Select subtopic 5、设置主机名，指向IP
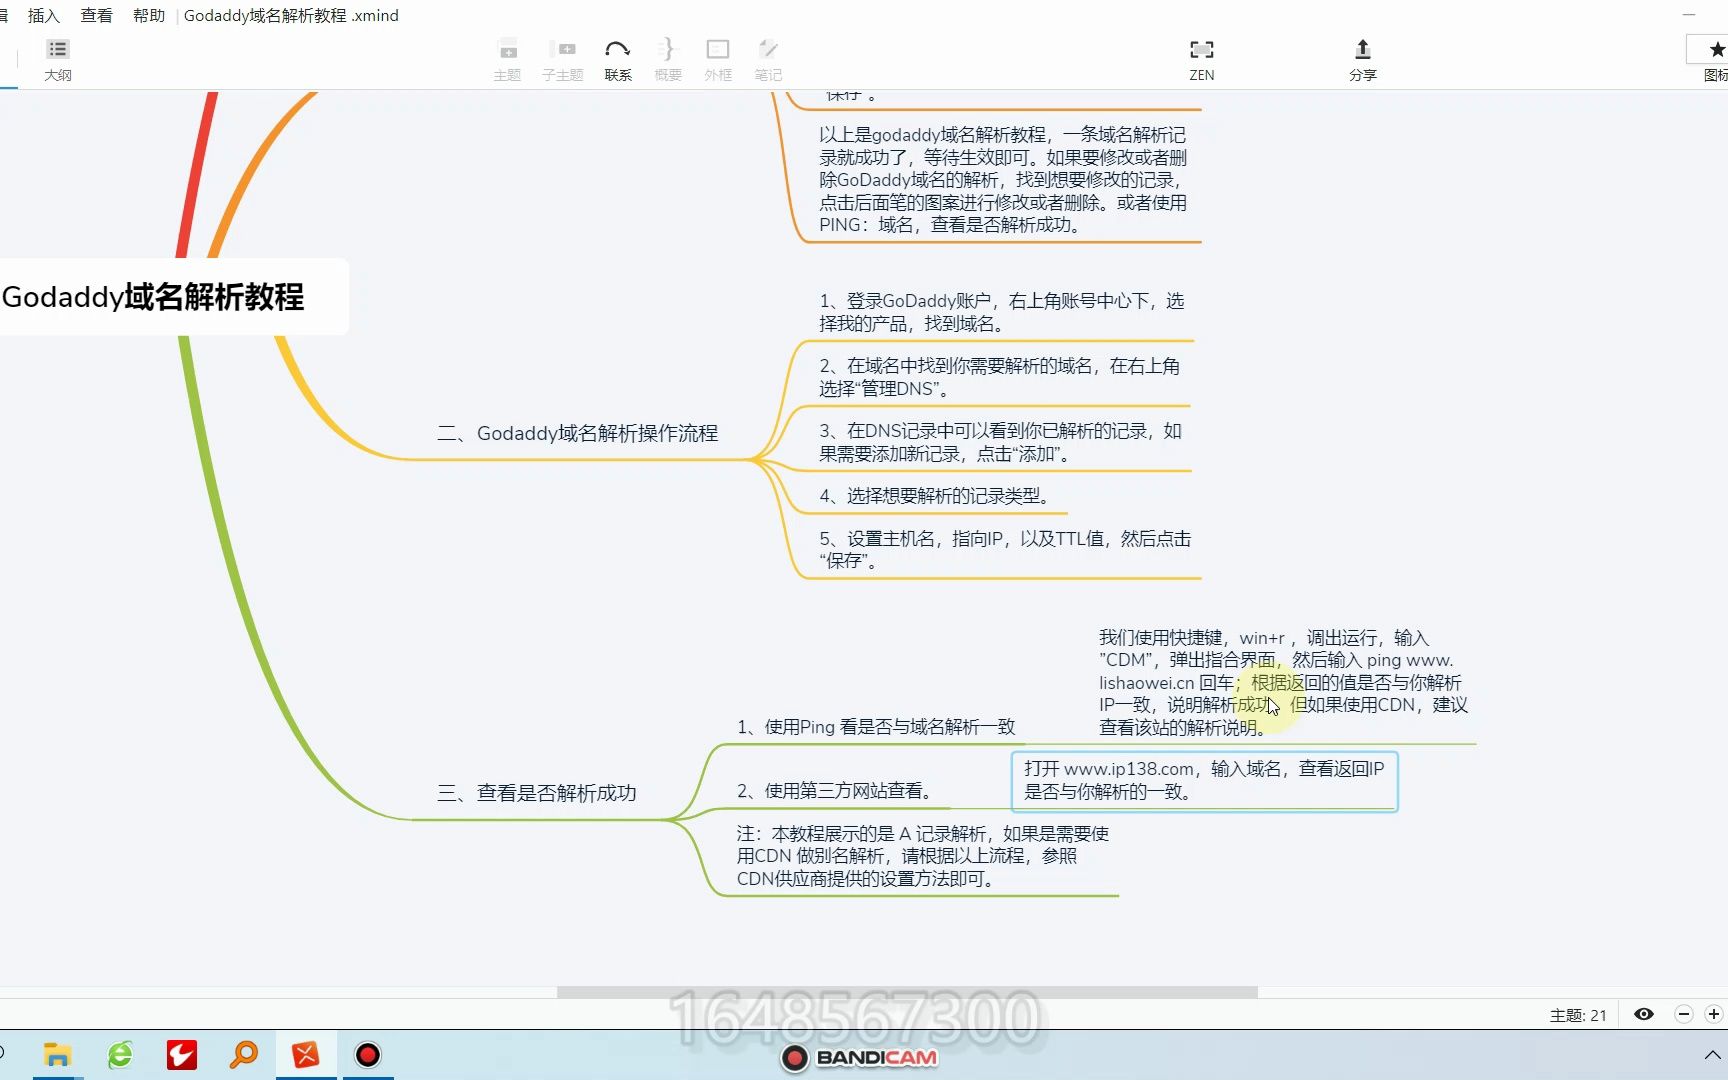The height and width of the screenshot is (1080, 1728). pyautogui.click(x=1005, y=550)
